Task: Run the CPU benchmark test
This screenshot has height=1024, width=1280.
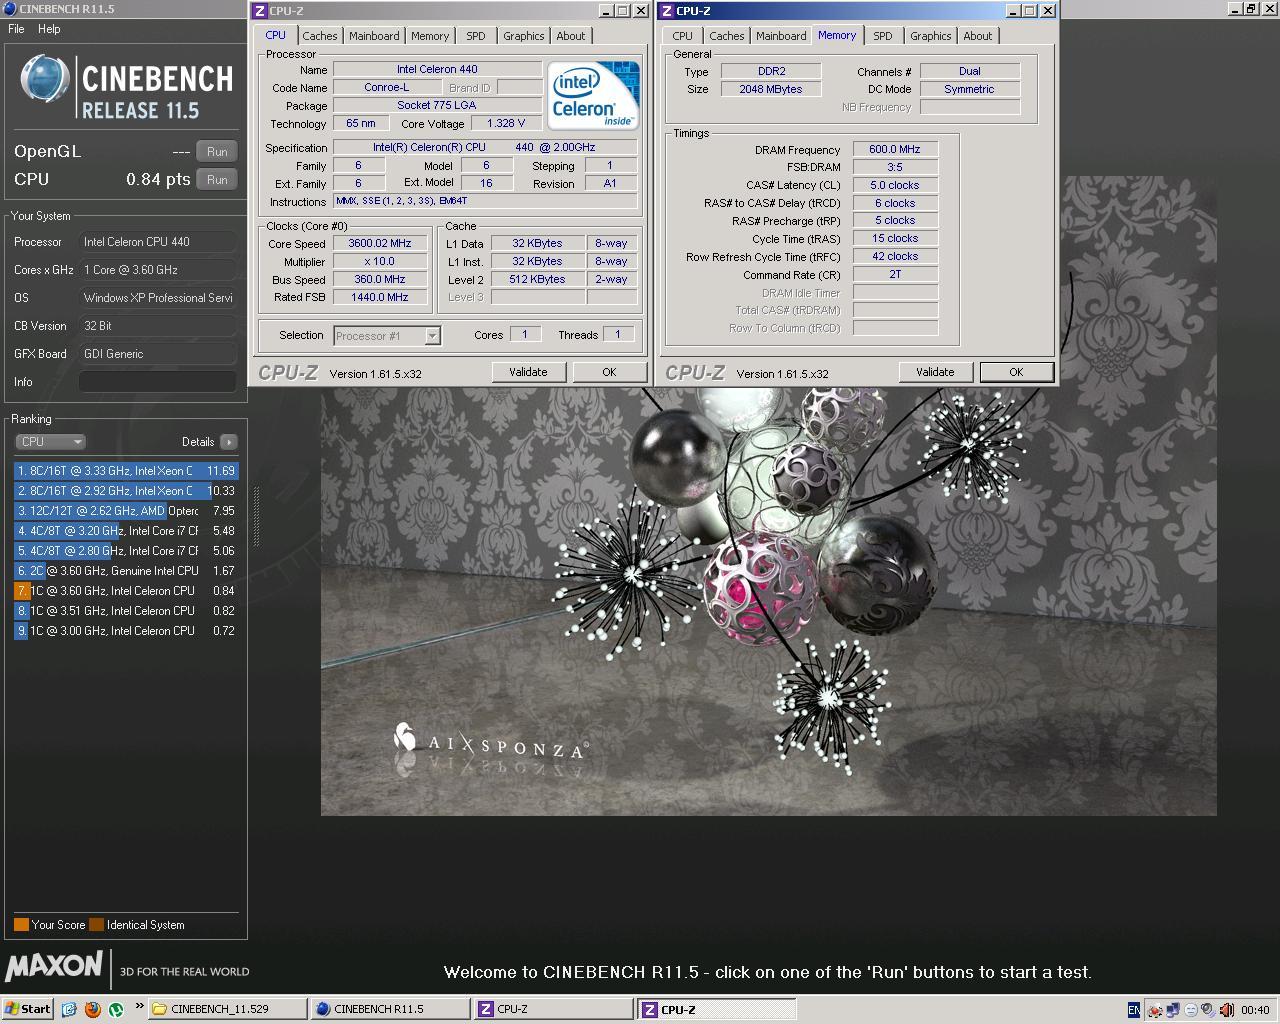Action: [217, 180]
